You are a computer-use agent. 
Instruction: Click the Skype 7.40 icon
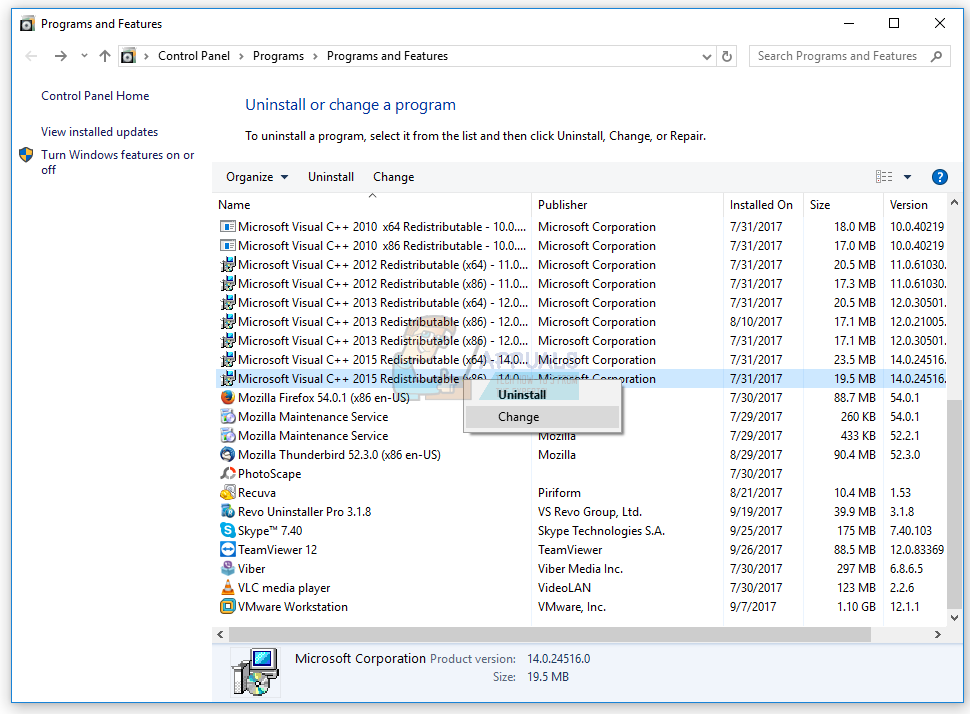tap(228, 530)
